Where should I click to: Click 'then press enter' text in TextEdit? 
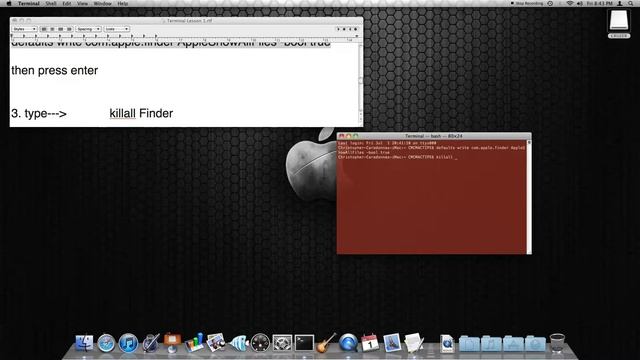54,70
